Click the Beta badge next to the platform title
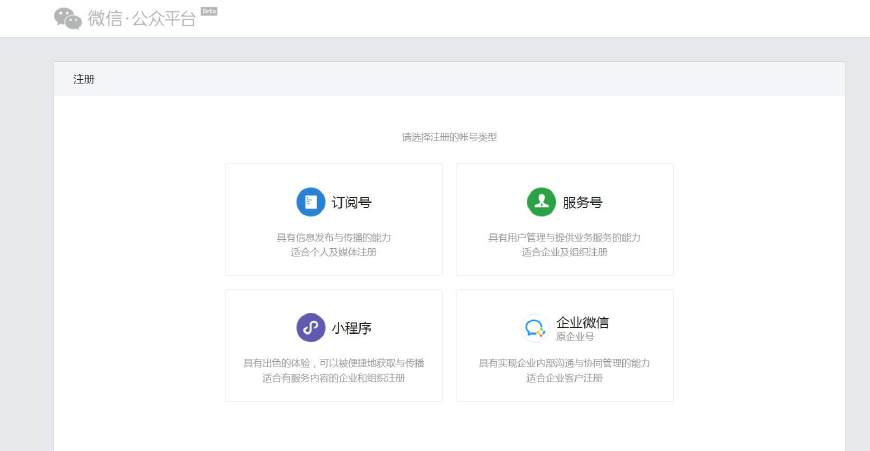 click(209, 11)
